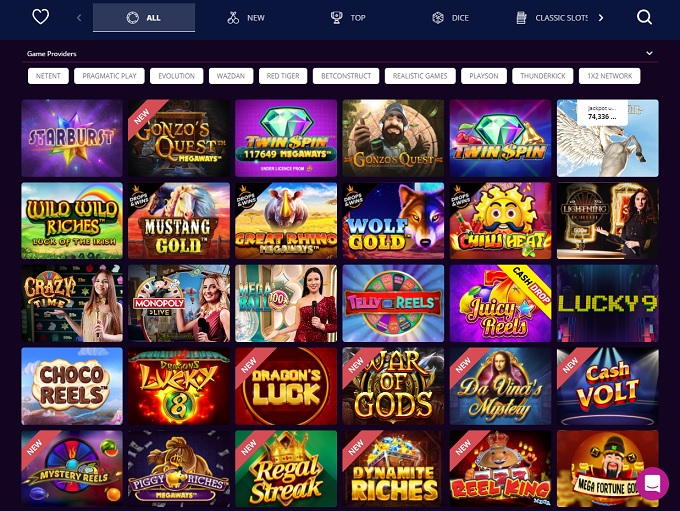Select the ALL games tab

(144, 18)
